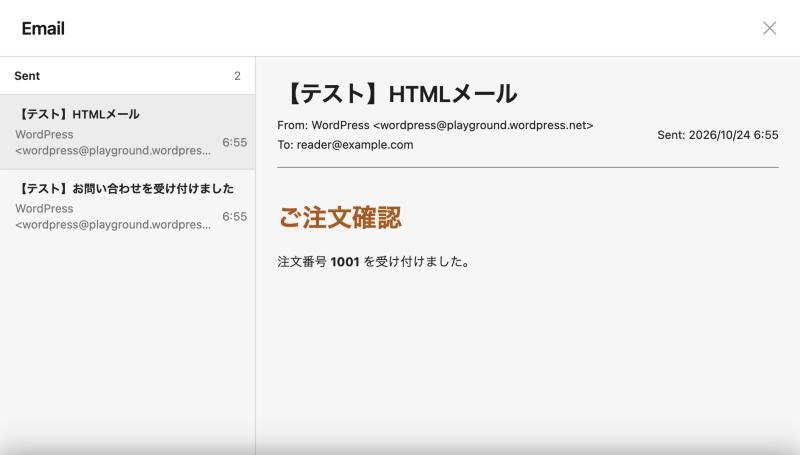Click the ご注文確認 heading in the email body
This screenshot has width=800, height=455.
(340, 218)
